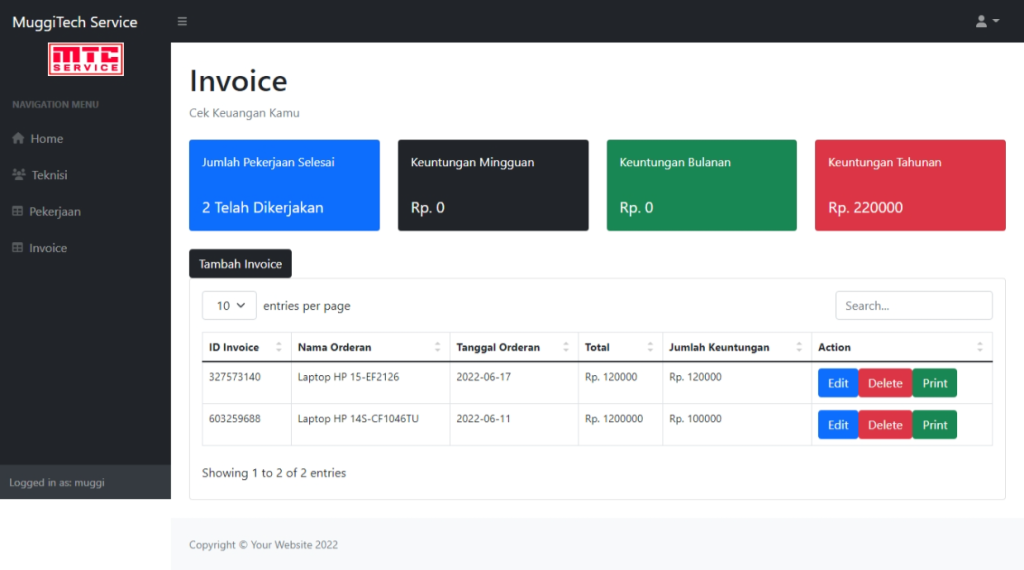
Task: Click the Keuntungan Bulanan green card
Action: [x=701, y=185]
